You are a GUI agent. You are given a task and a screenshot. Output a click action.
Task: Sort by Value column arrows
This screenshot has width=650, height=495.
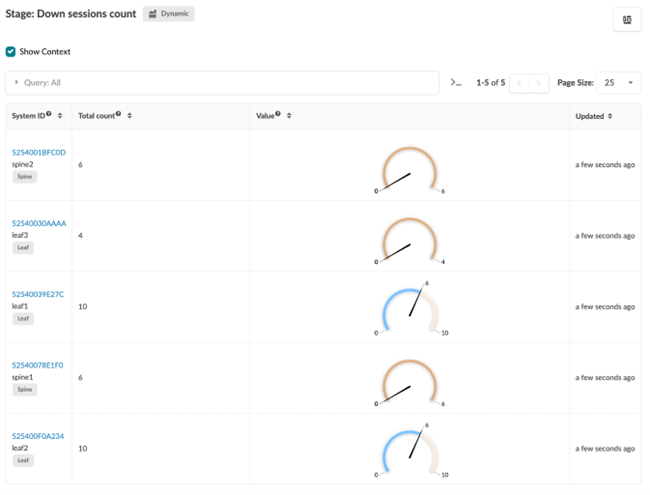click(289, 116)
